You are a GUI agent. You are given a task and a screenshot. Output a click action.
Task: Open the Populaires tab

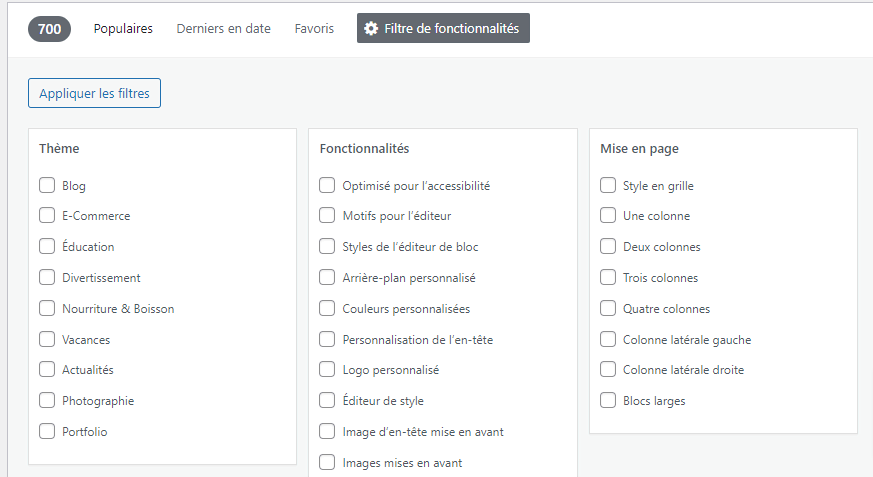(123, 29)
